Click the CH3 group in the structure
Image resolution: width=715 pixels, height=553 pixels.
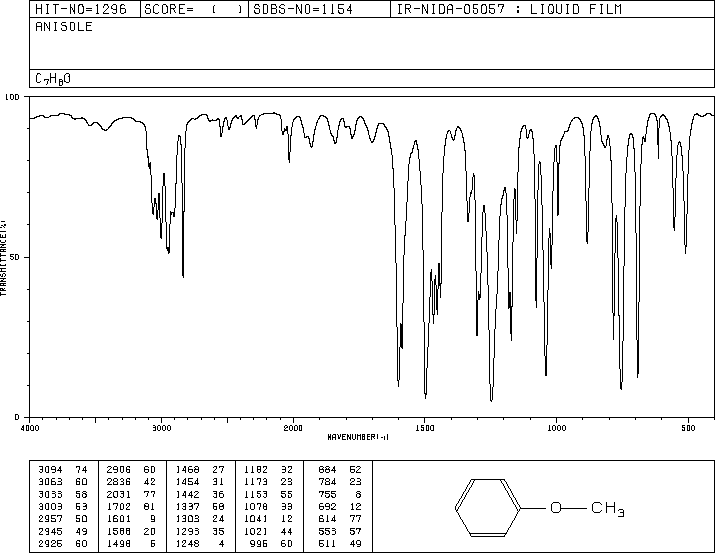point(607,510)
